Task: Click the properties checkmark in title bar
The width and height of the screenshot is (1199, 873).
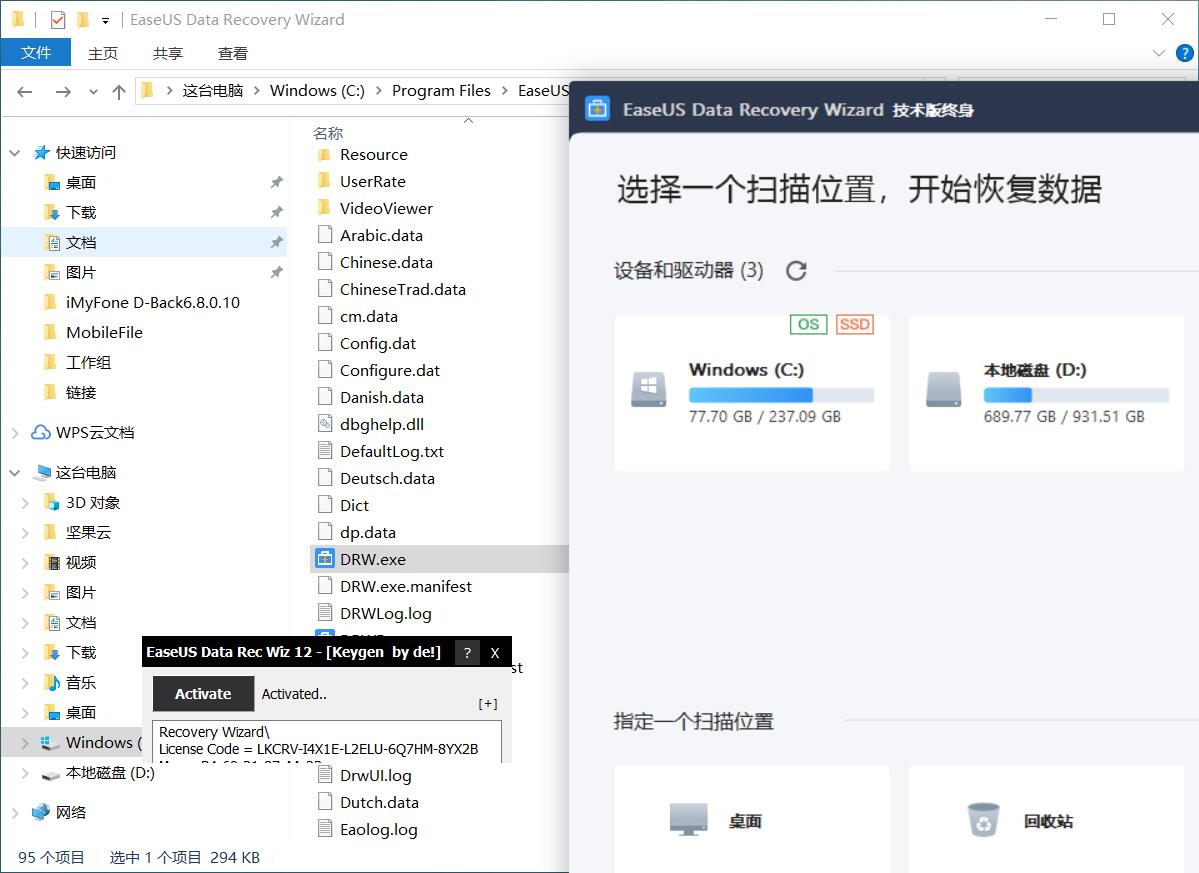Action: tap(58, 20)
